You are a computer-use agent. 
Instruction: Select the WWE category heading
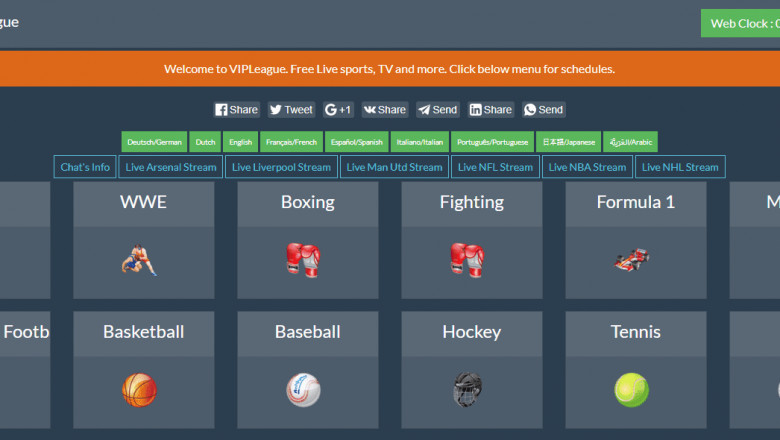(144, 203)
